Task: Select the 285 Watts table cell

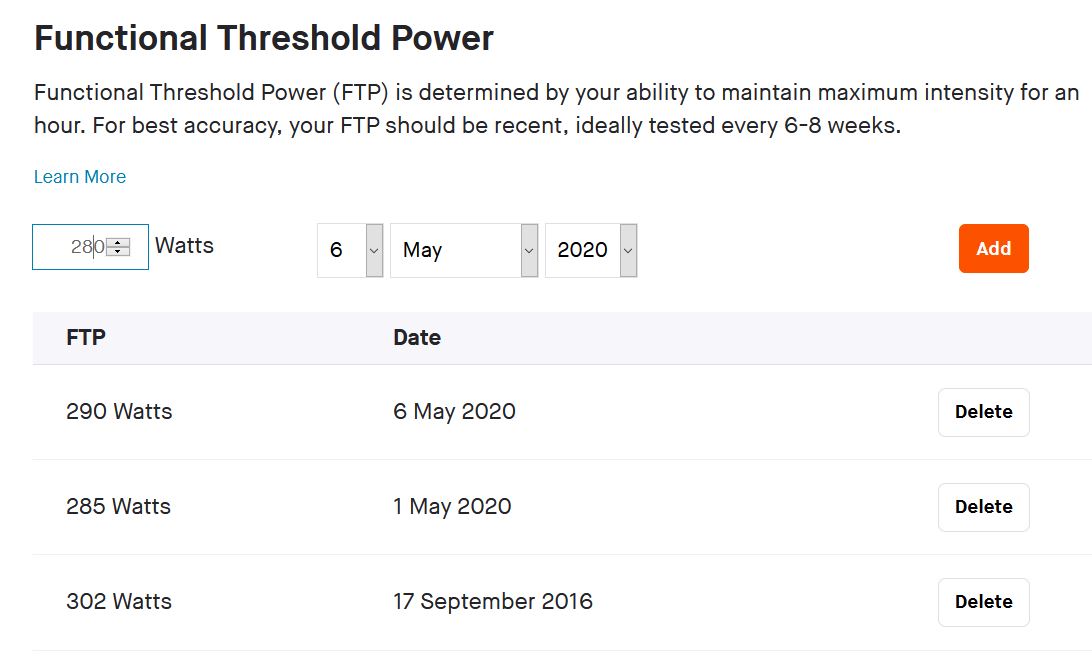Action: point(118,507)
